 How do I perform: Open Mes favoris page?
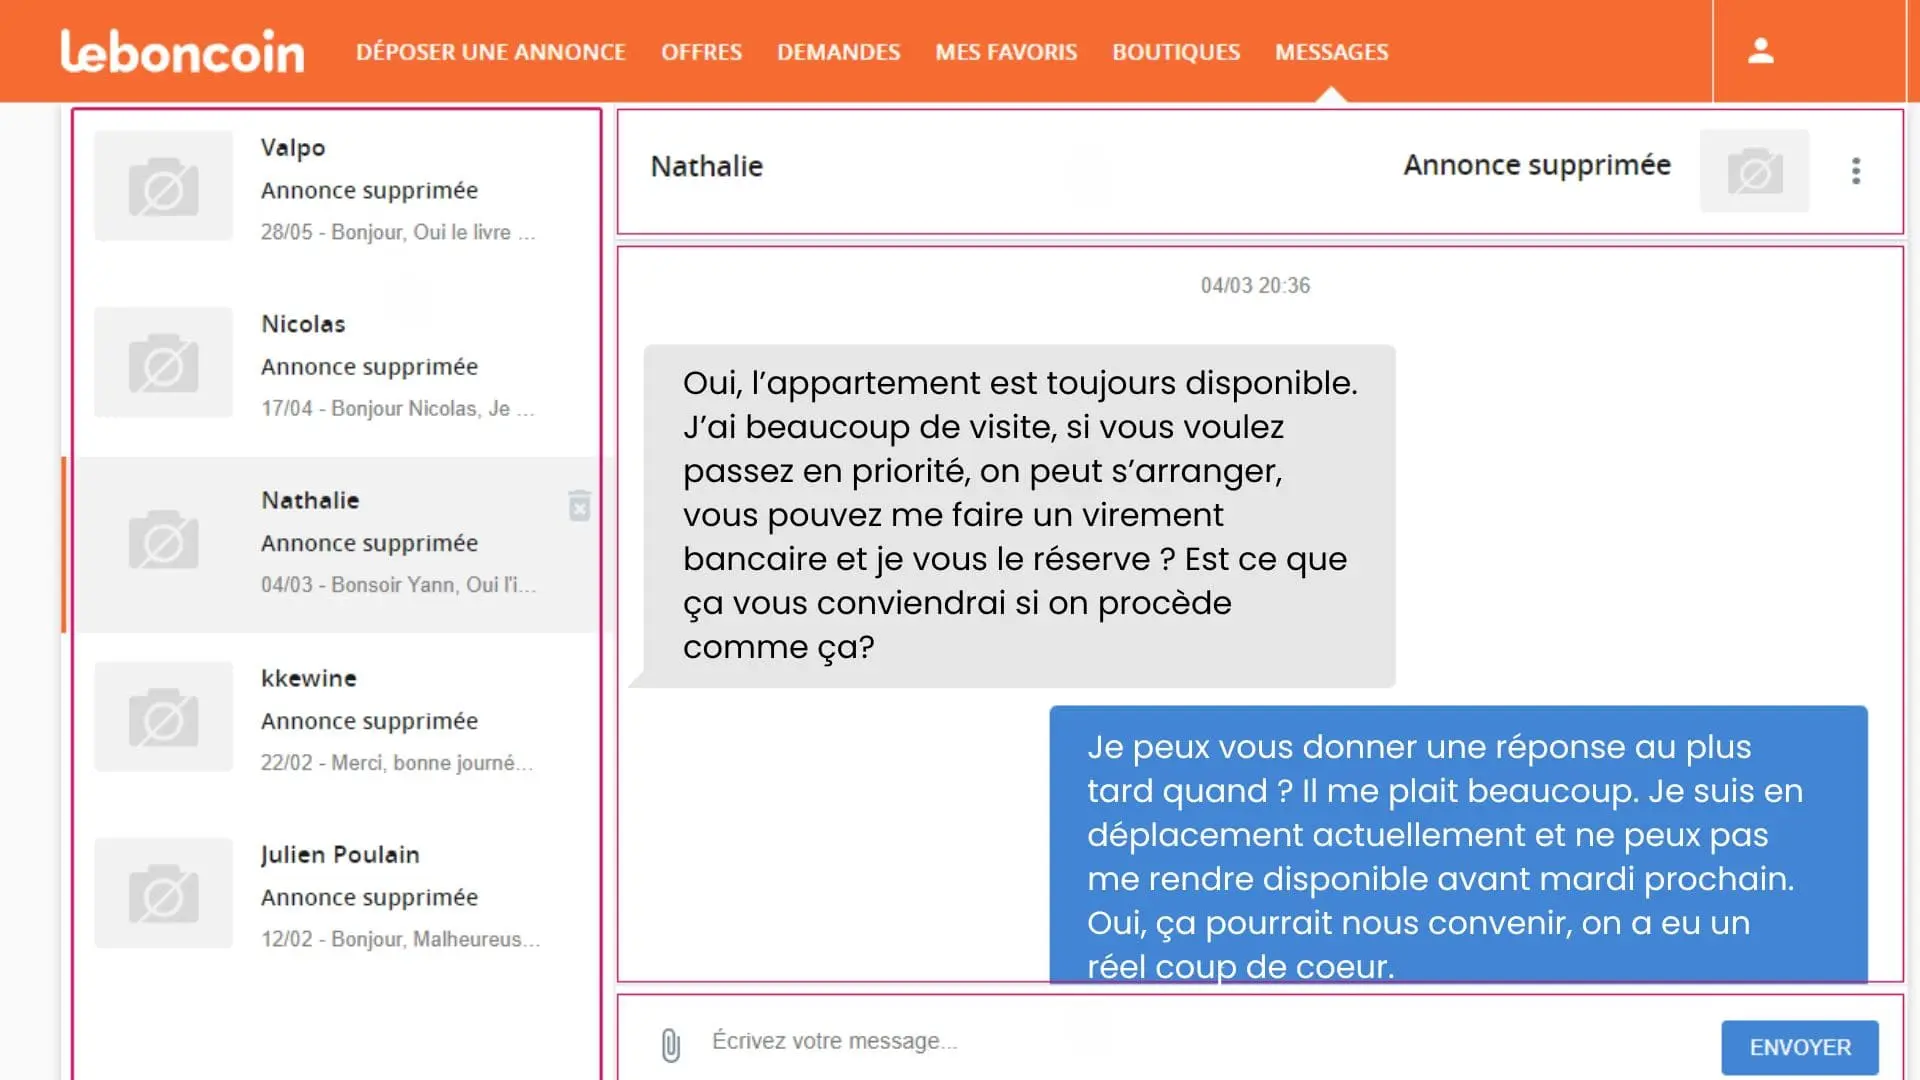coord(1006,52)
